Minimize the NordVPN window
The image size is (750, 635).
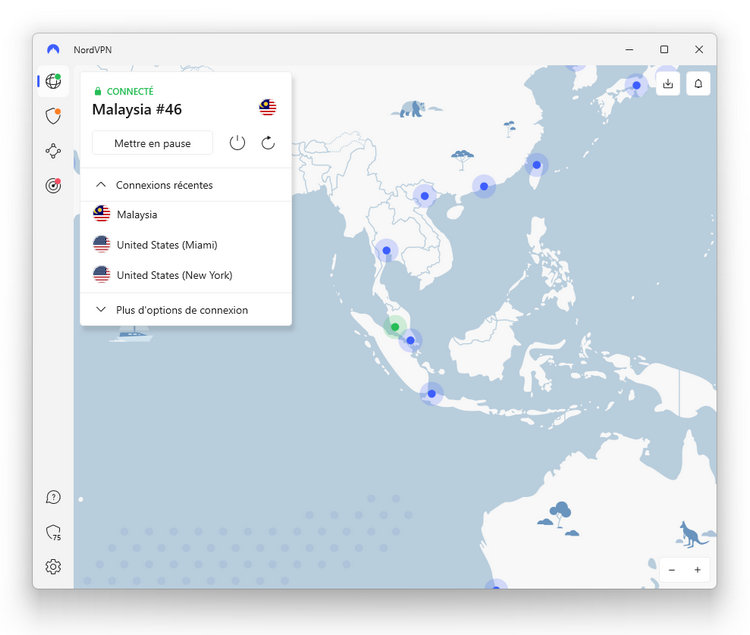pyautogui.click(x=629, y=49)
